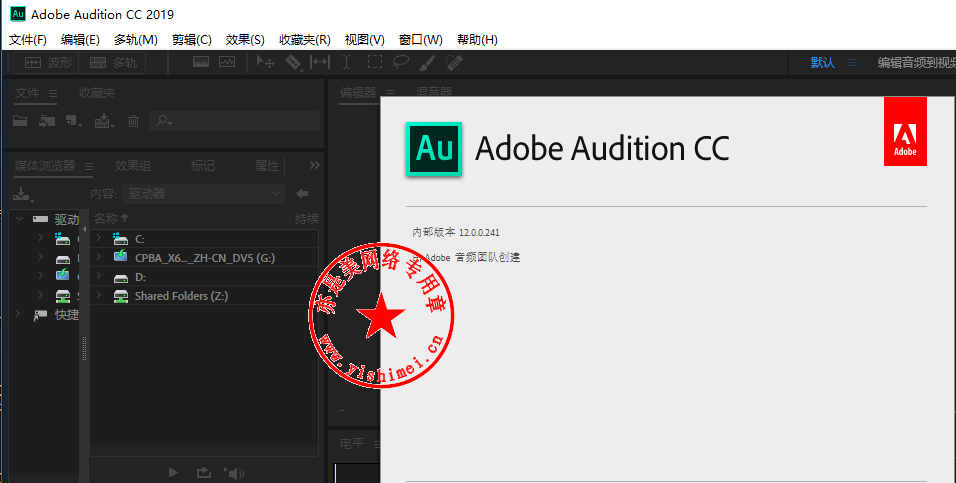Open the 收藏夹(R) menu
956x483 pixels.
tap(305, 40)
